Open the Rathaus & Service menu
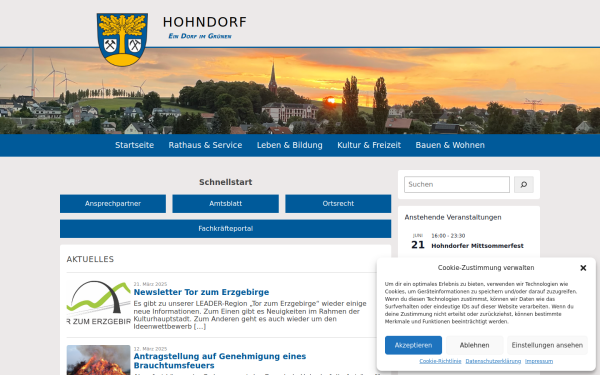Image resolution: width=600 pixels, height=375 pixels. click(x=205, y=145)
